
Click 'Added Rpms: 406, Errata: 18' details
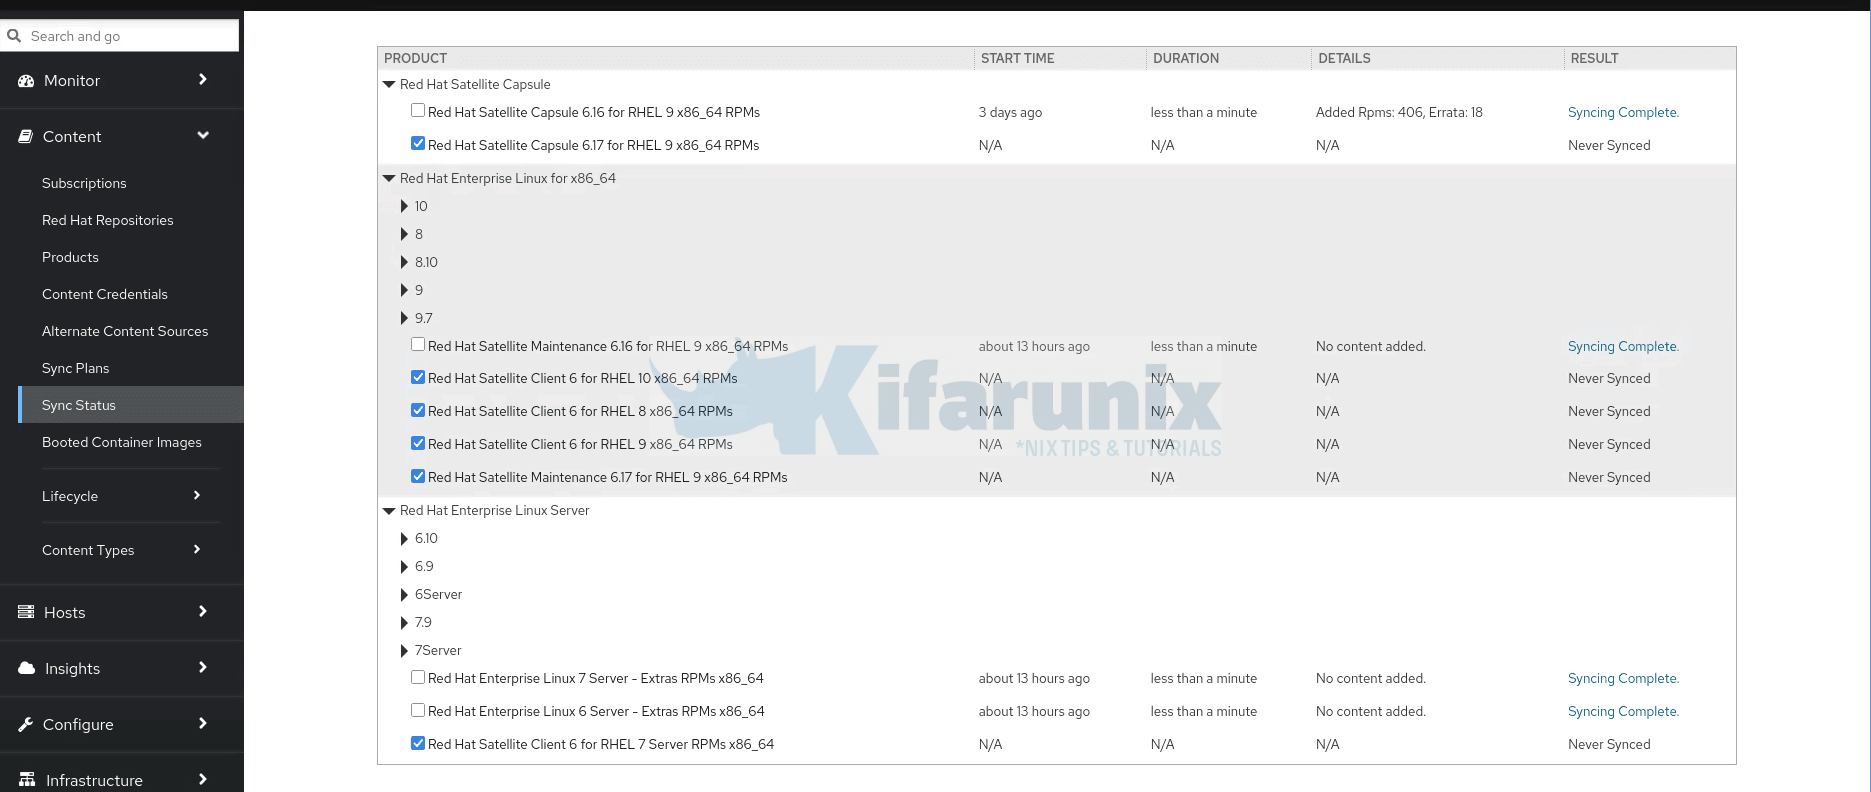[x=1399, y=112]
